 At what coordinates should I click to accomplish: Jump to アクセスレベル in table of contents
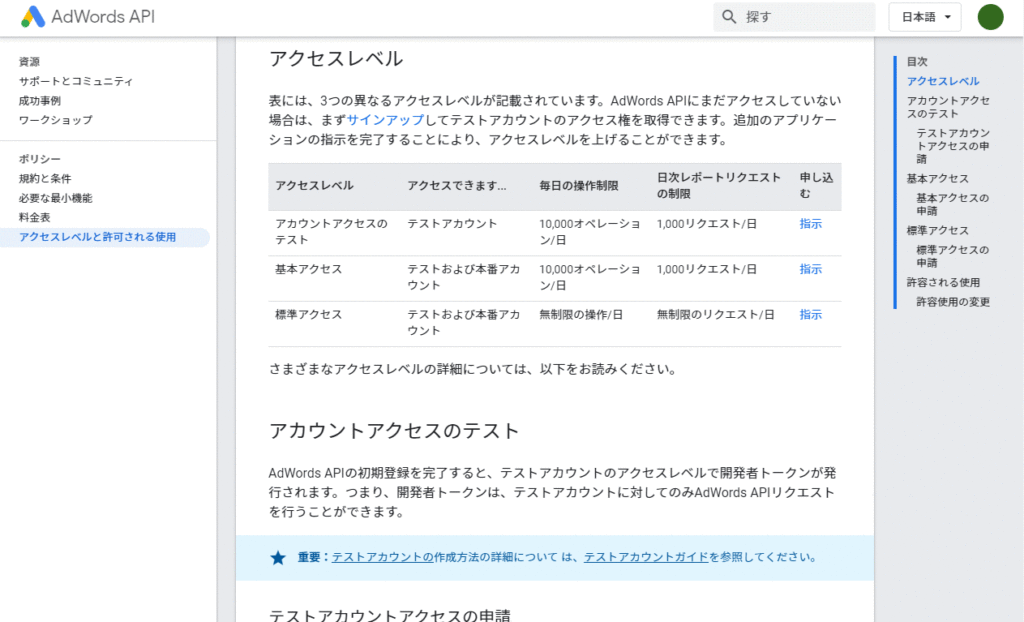coord(943,81)
